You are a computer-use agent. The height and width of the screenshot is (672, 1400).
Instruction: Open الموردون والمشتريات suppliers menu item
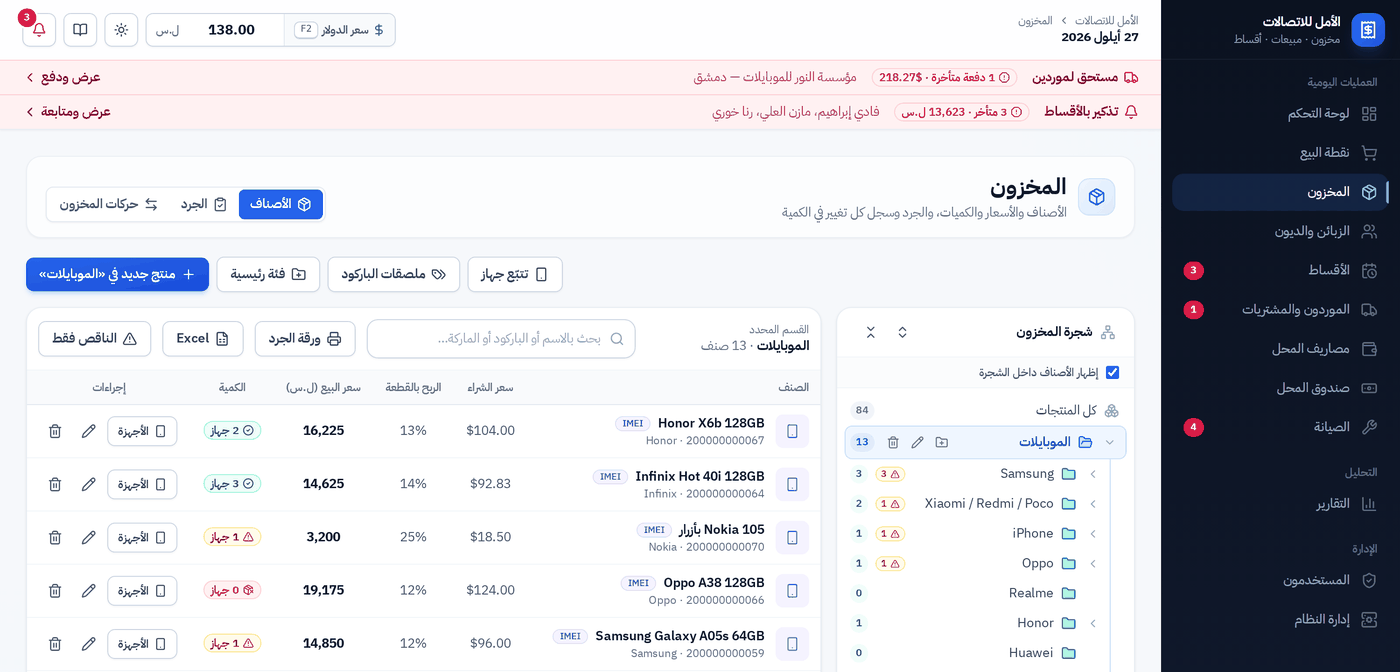click(x=1280, y=310)
